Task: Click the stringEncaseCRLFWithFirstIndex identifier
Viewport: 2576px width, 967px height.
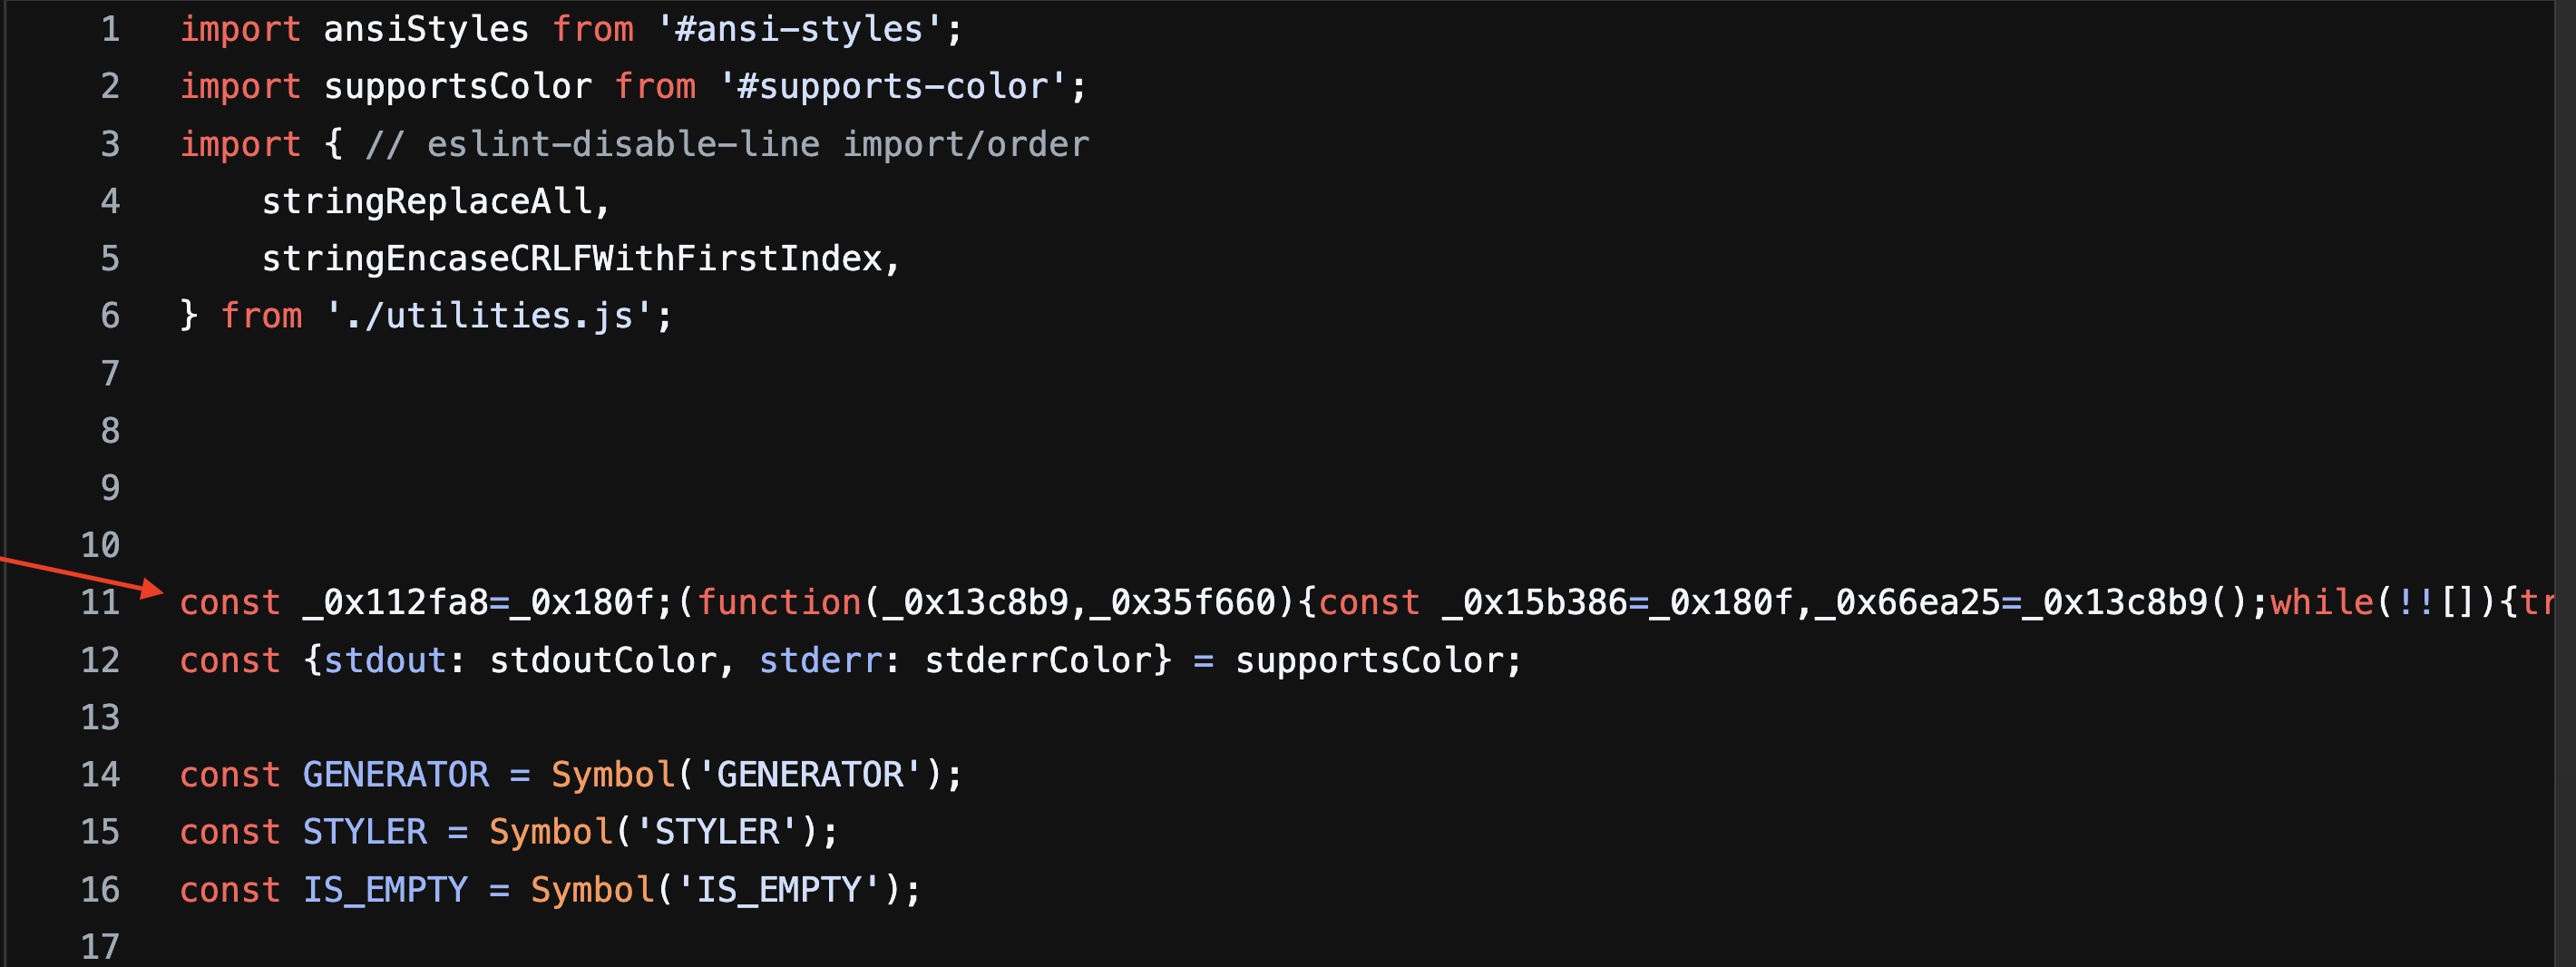Action: [x=571, y=259]
